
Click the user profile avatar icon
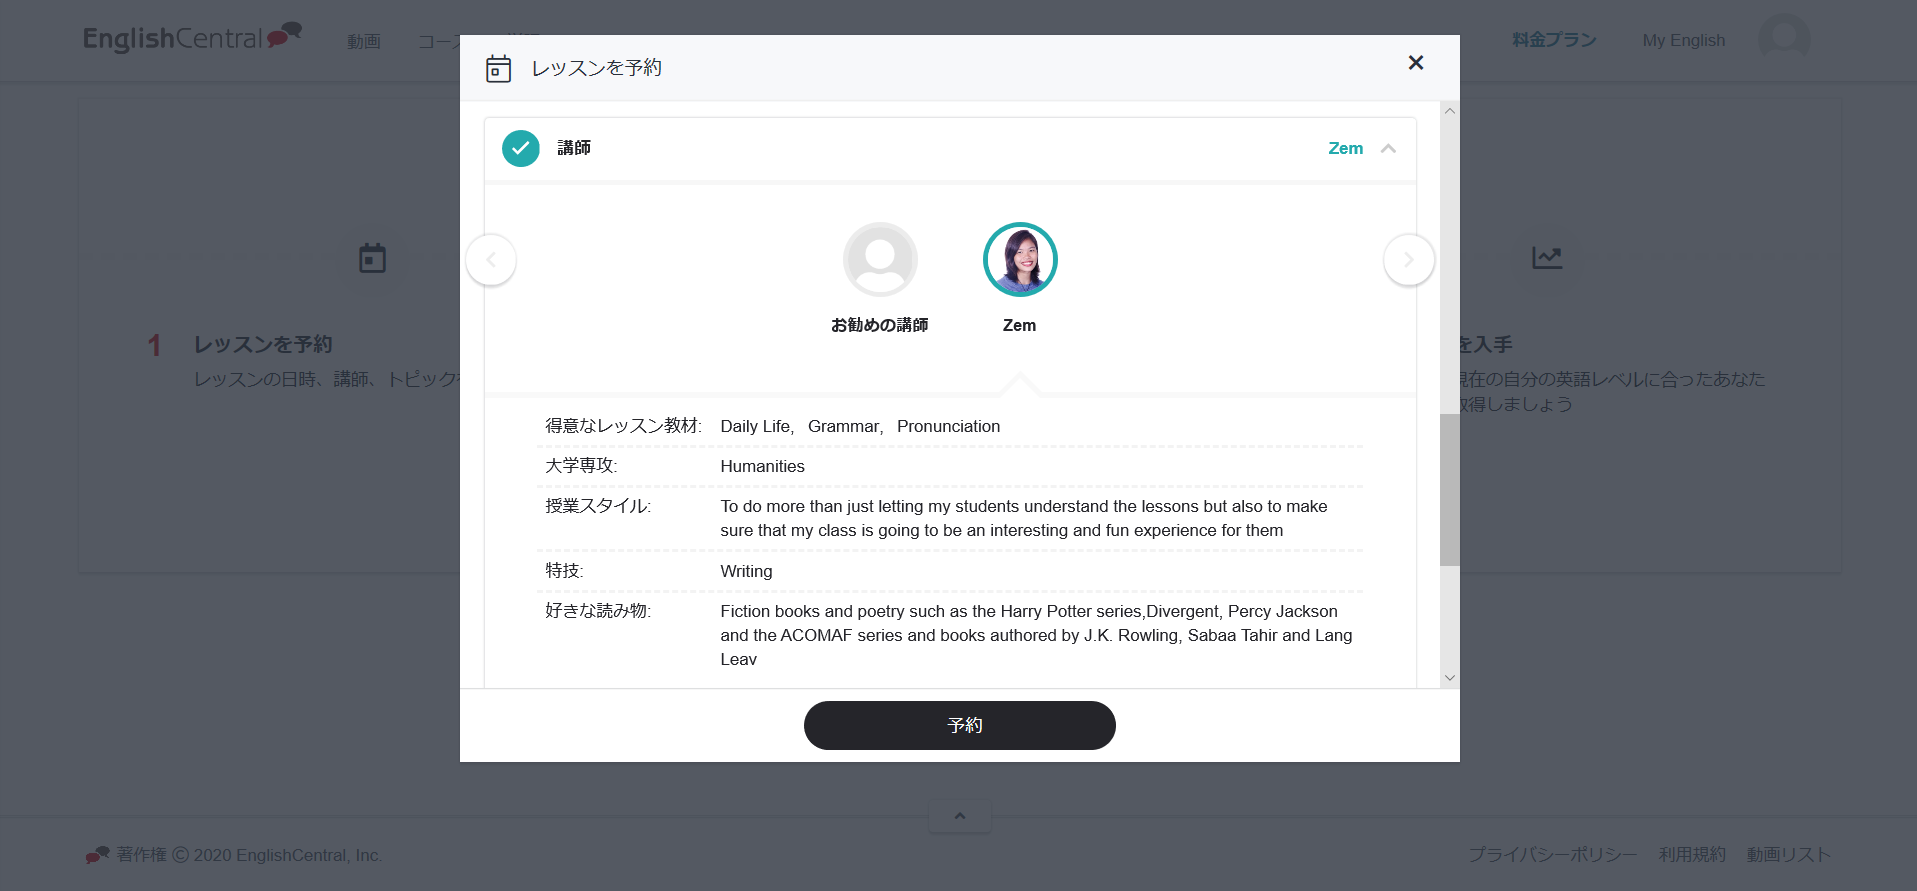click(x=1784, y=39)
